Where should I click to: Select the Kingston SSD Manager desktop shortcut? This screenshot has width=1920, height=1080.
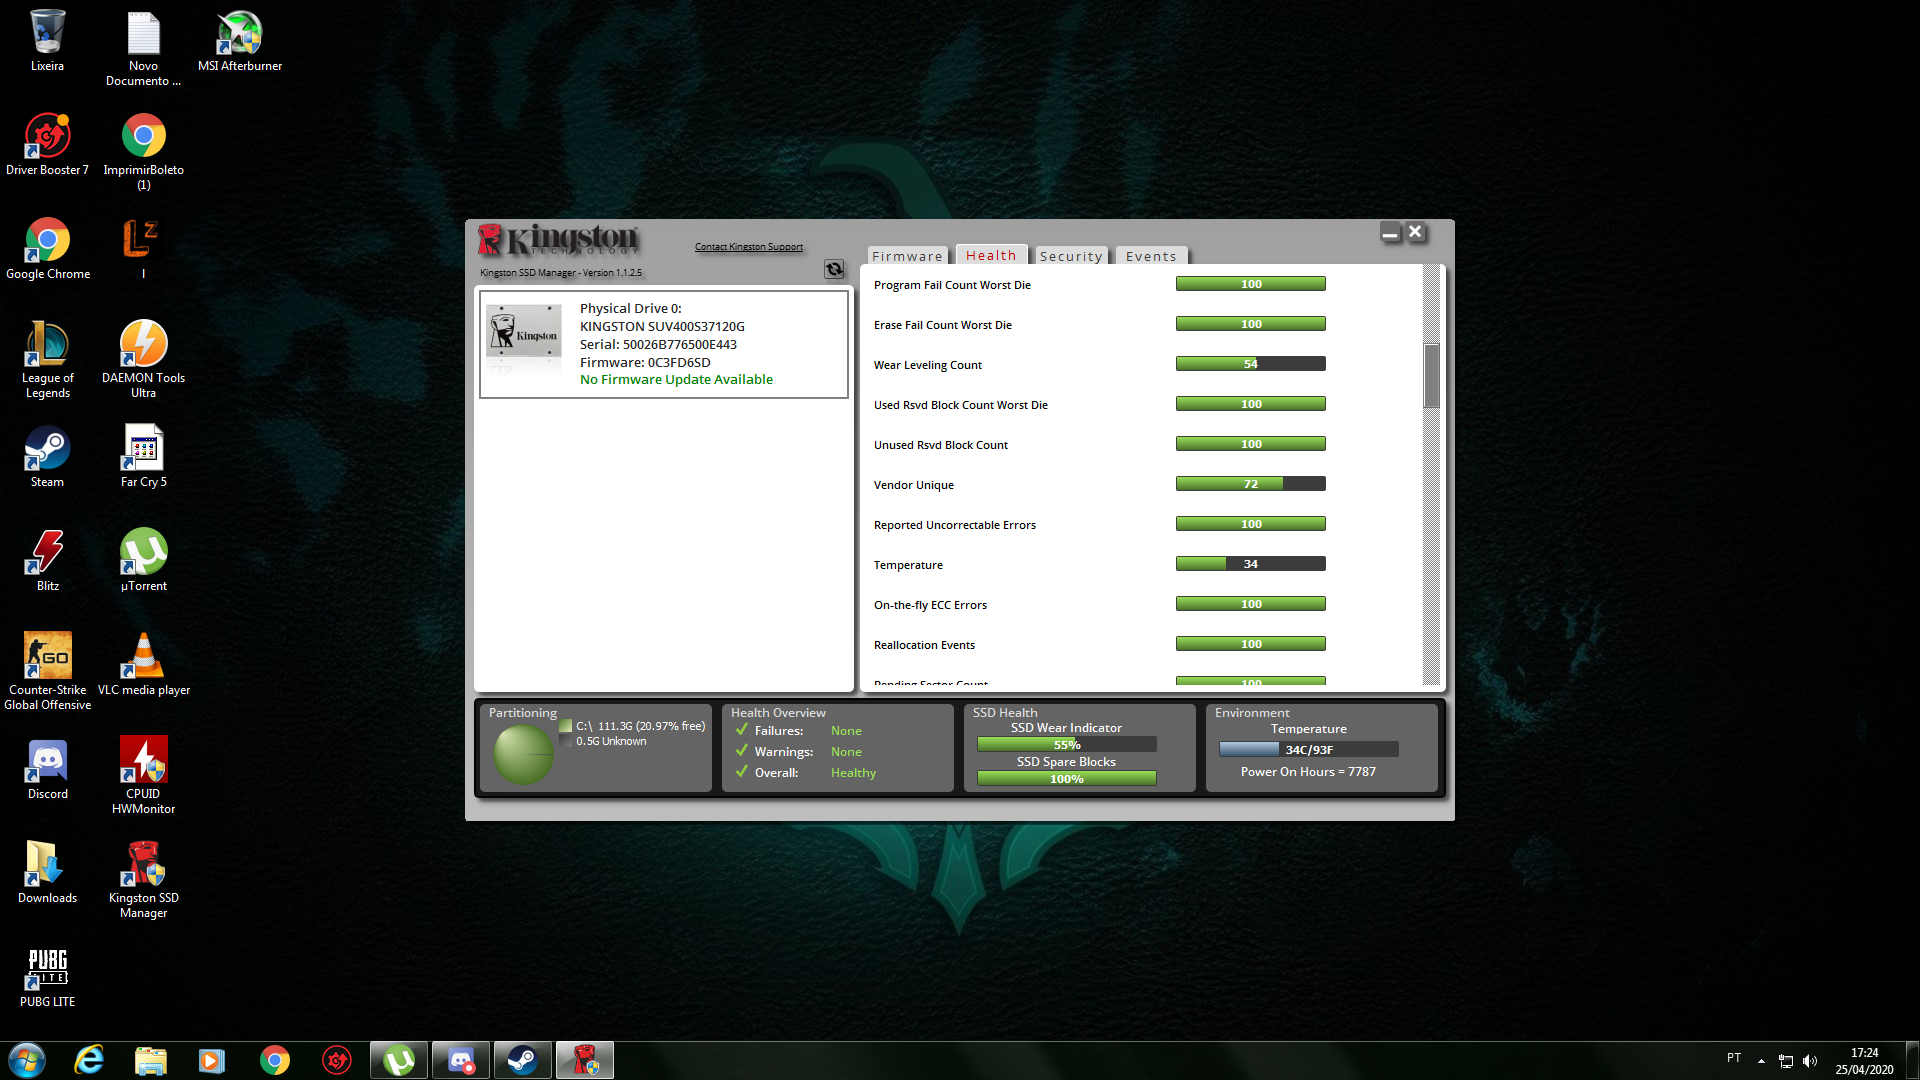click(143, 880)
